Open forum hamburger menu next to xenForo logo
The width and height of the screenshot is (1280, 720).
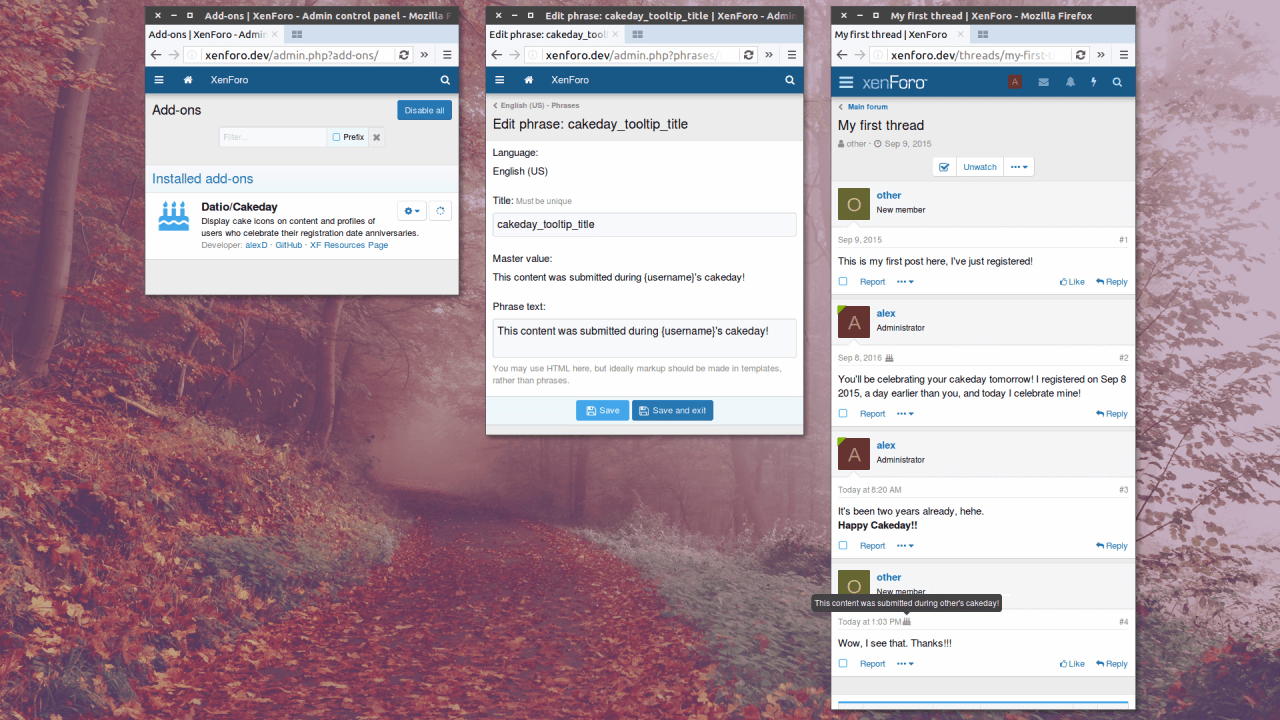coord(846,82)
